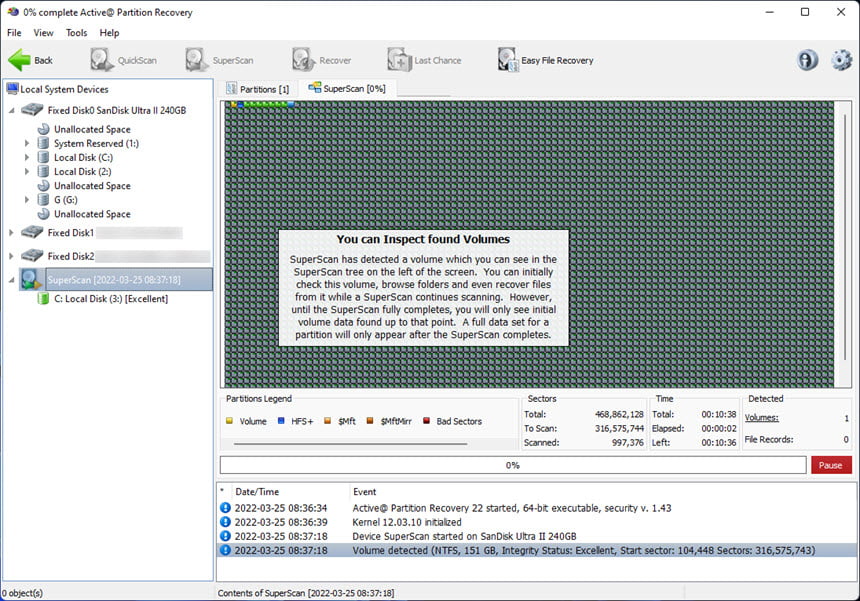This screenshot has height=601, width=860.
Task: Click the sector map vertical scrollbar
Action: [844, 237]
